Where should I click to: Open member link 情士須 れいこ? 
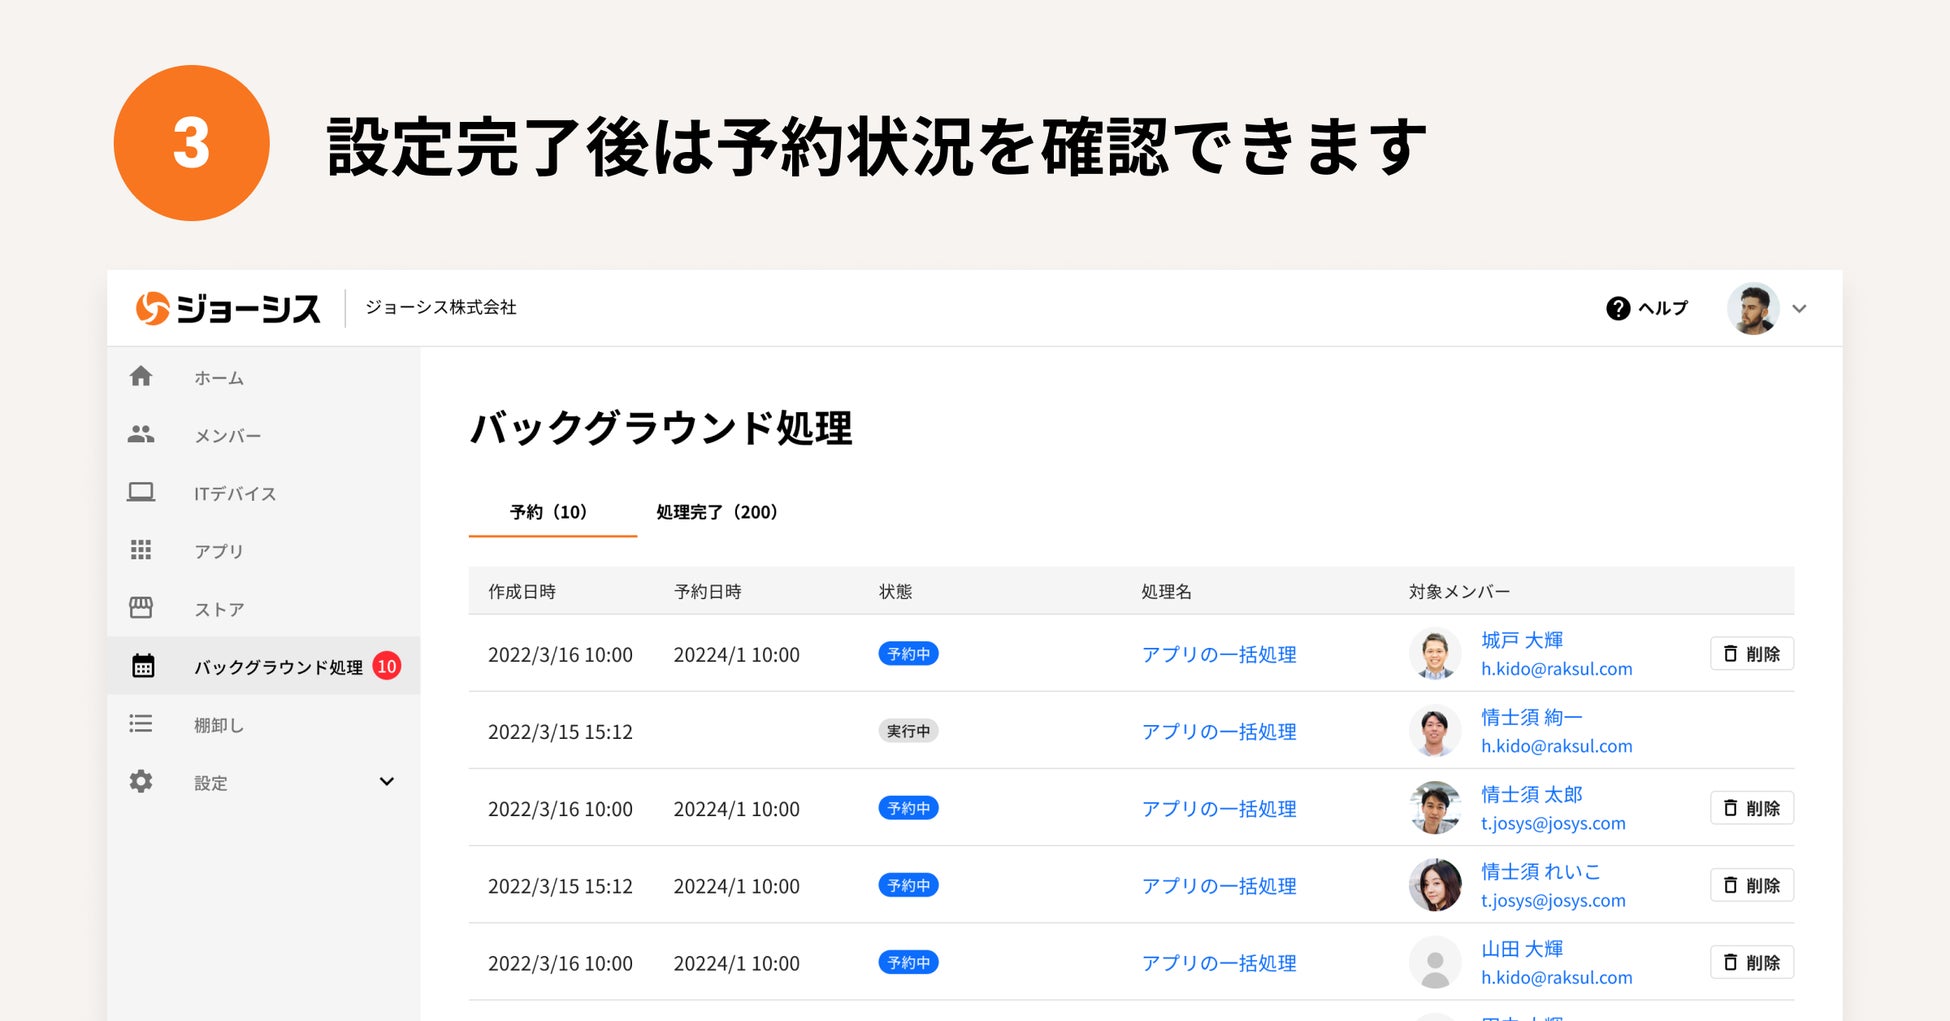pyautogui.click(x=1540, y=872)
